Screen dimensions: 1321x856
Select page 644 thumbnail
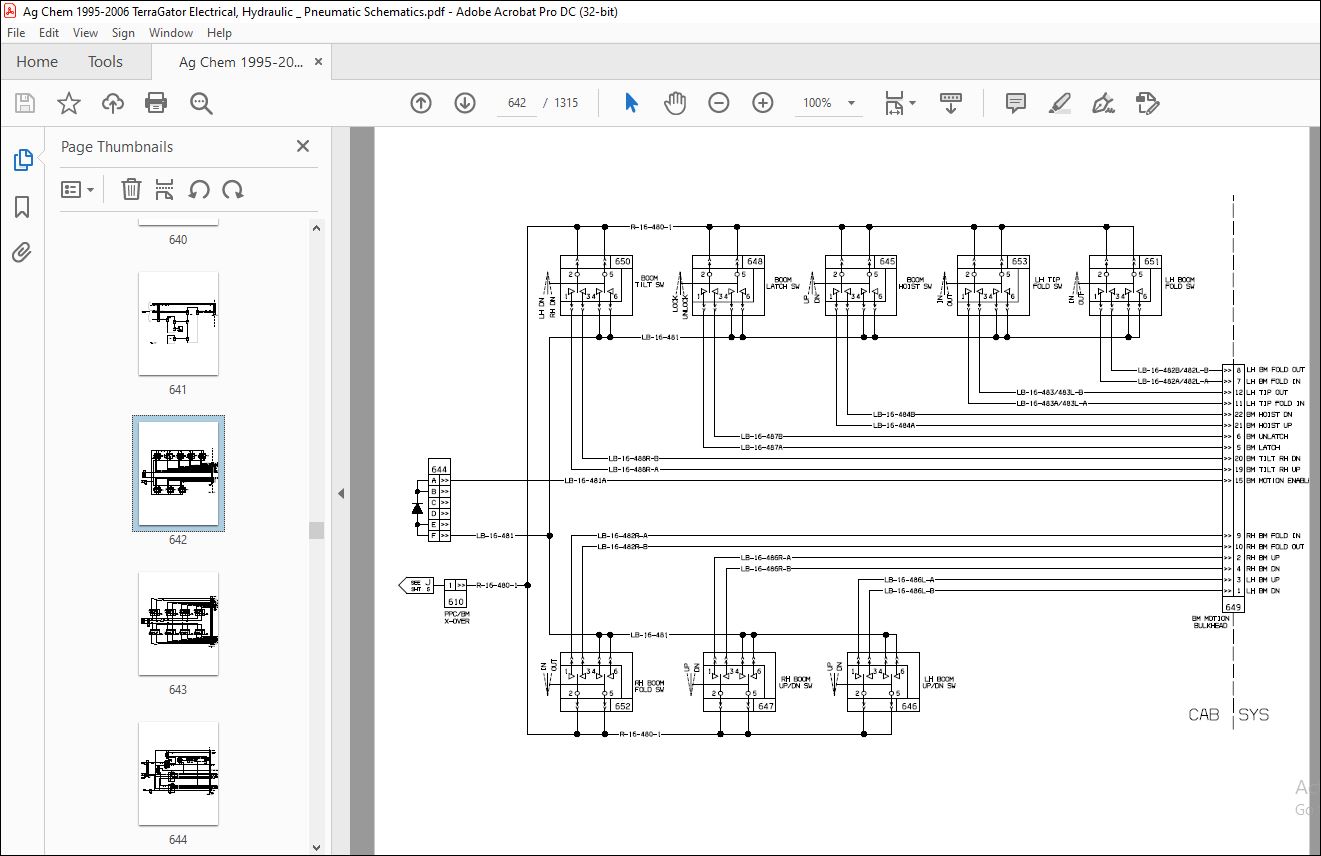tap(178, 773)
